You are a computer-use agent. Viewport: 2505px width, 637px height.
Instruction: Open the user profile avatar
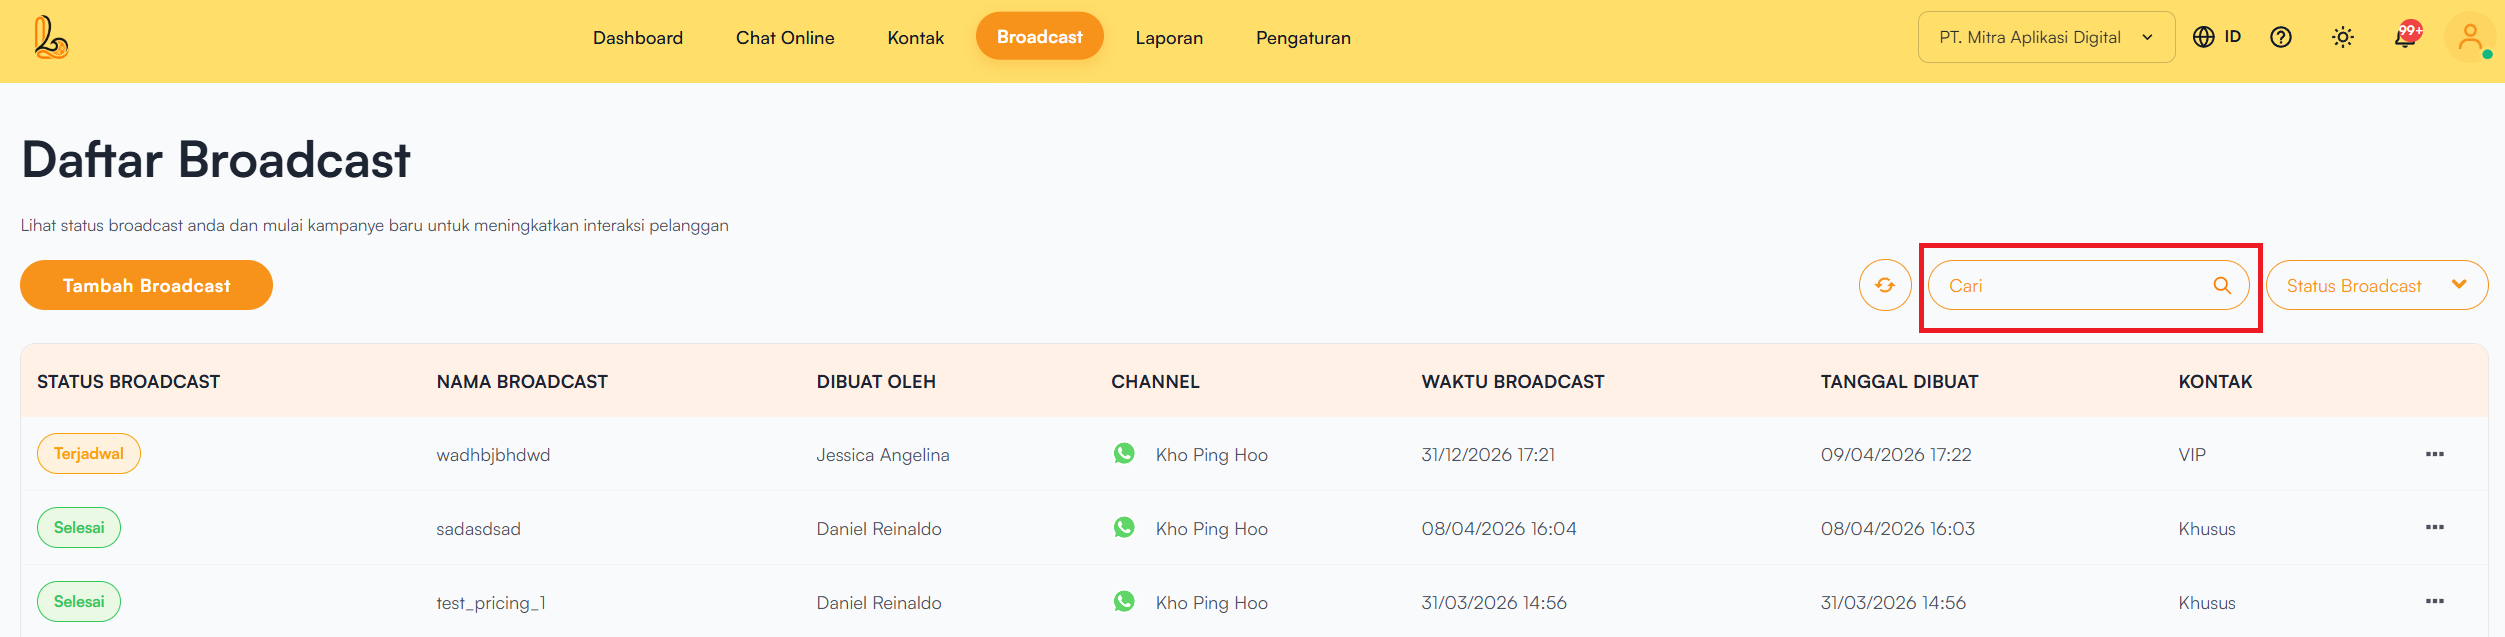click(2469, 38)
